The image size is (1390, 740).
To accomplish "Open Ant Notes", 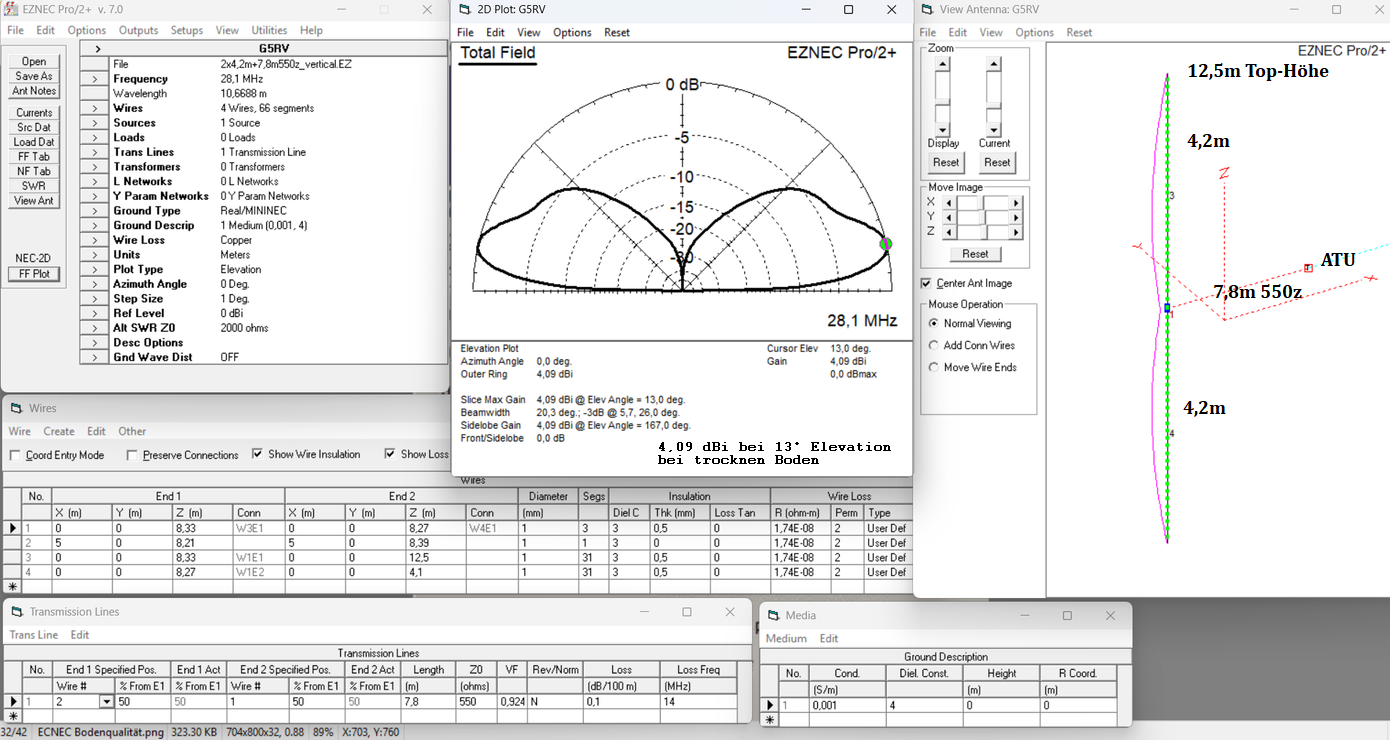I will click(34, 91).
